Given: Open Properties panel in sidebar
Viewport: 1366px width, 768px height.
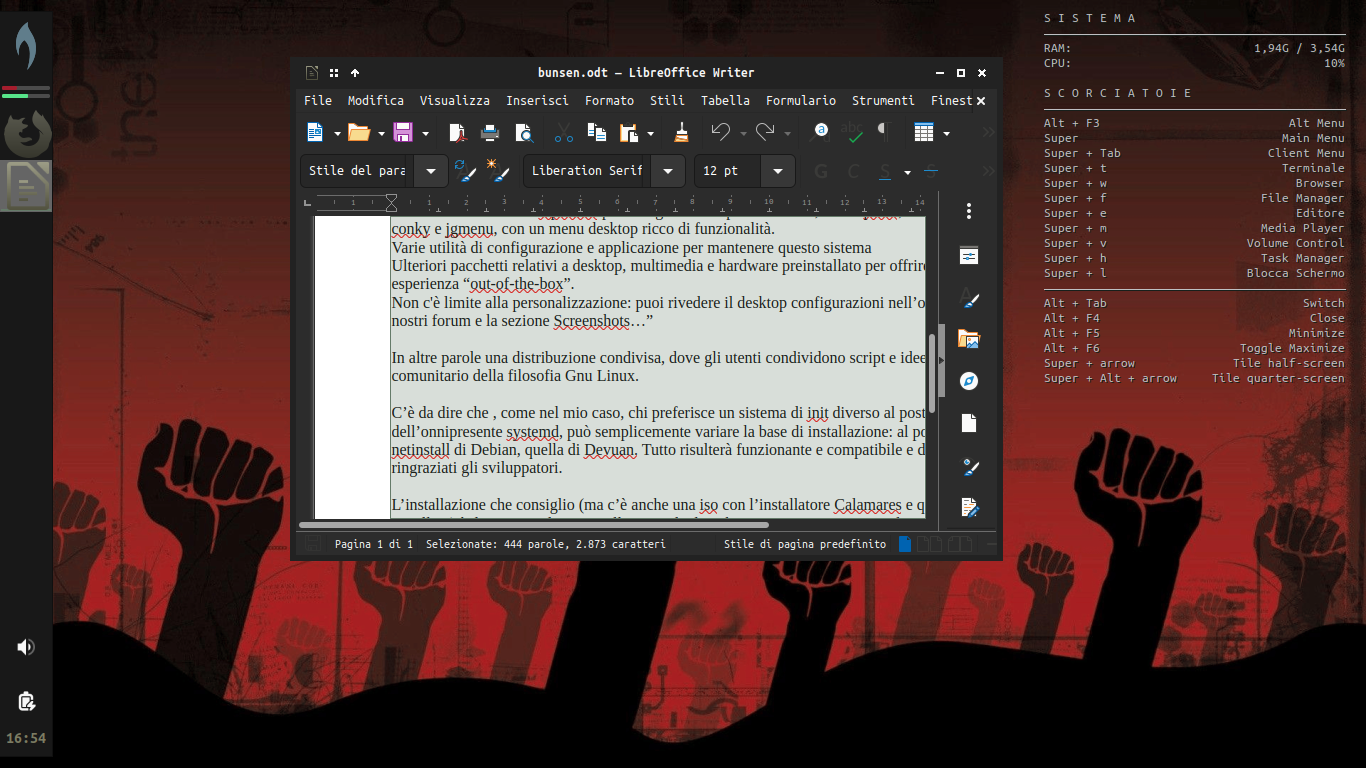Looking at the screenshot, I should 968,256.
